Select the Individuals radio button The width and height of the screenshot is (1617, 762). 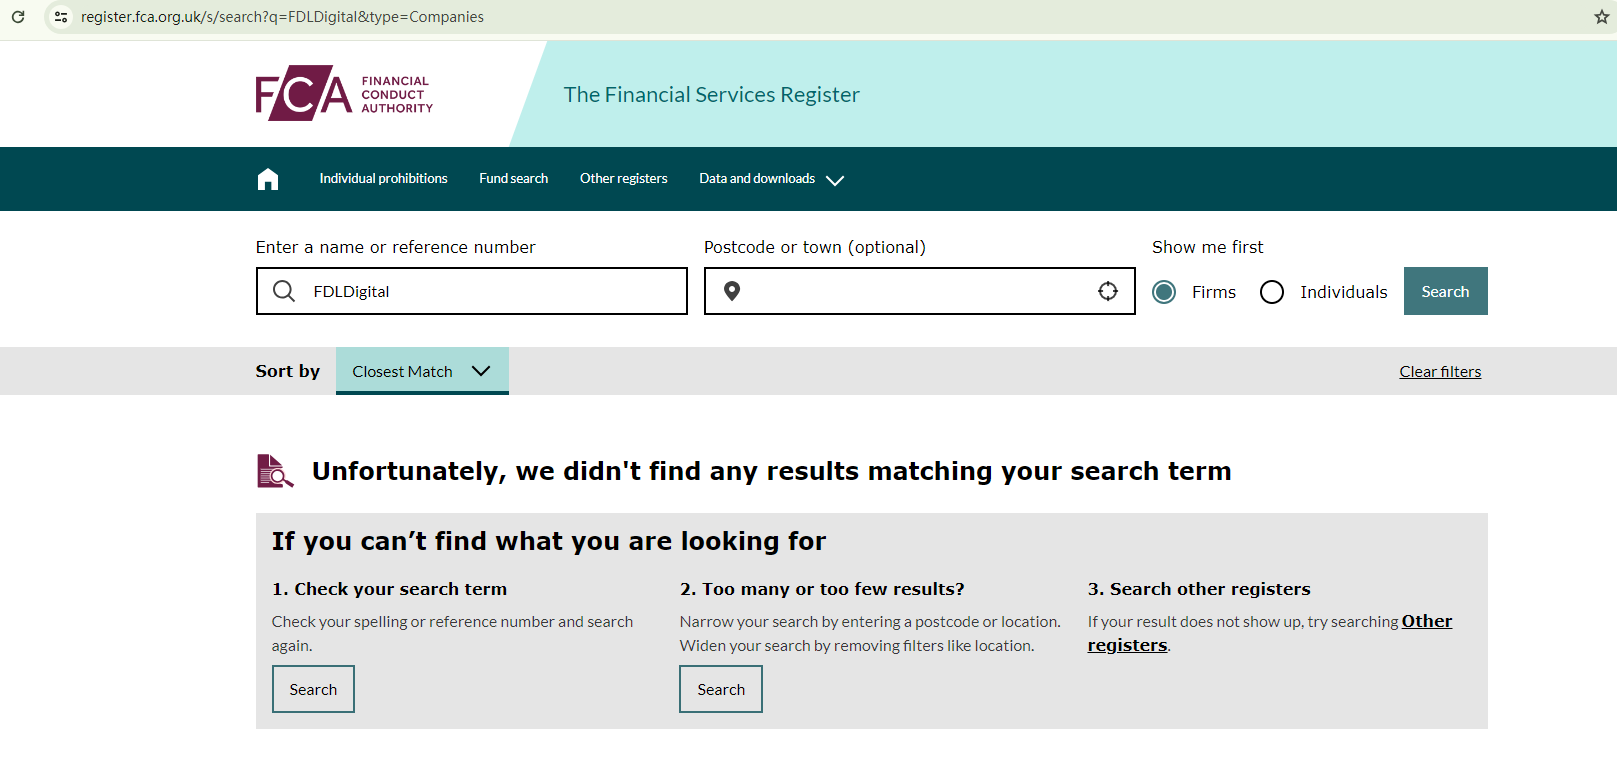[1272, 292]
